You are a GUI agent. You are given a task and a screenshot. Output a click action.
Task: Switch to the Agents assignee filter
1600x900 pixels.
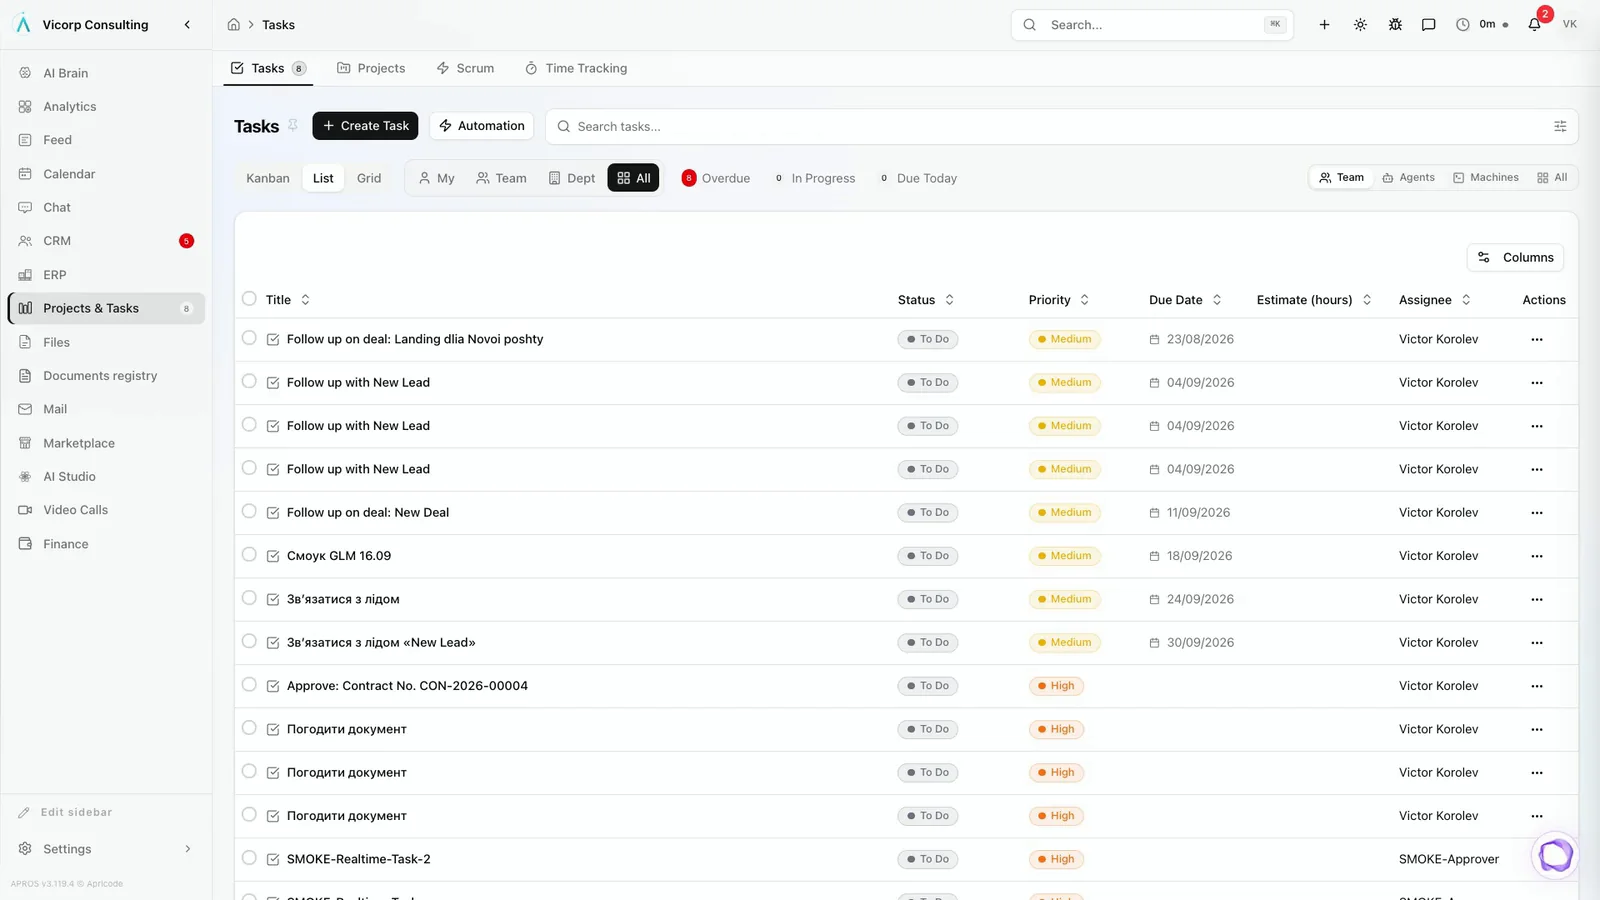click(x=1408, y=177)
